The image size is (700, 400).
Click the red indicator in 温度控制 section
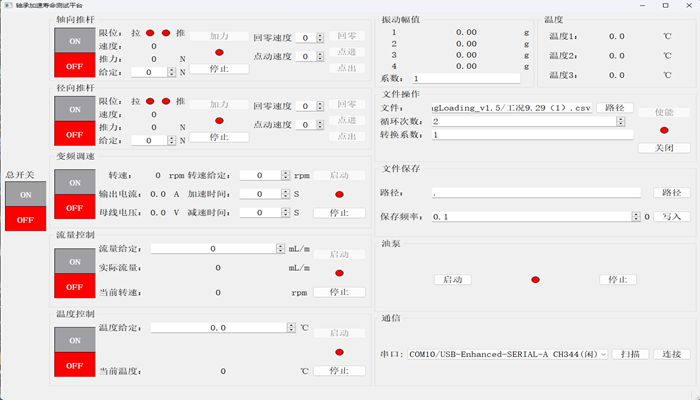tap(339, 352)
